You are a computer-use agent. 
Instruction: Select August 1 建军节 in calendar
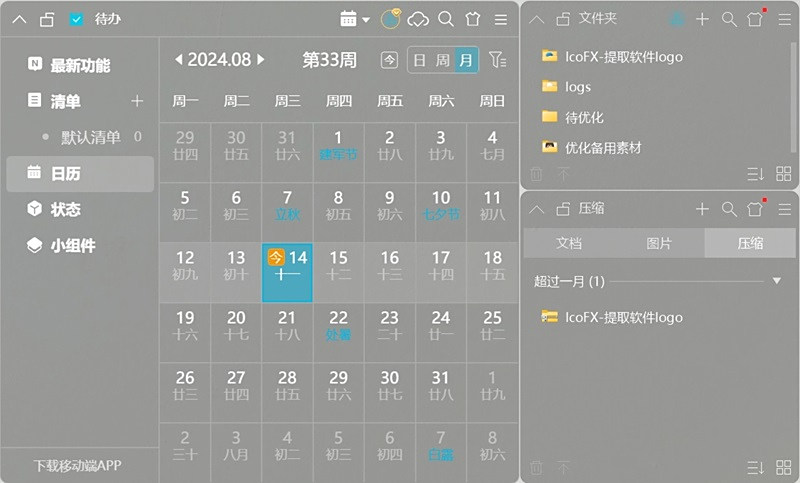[338, 152]
